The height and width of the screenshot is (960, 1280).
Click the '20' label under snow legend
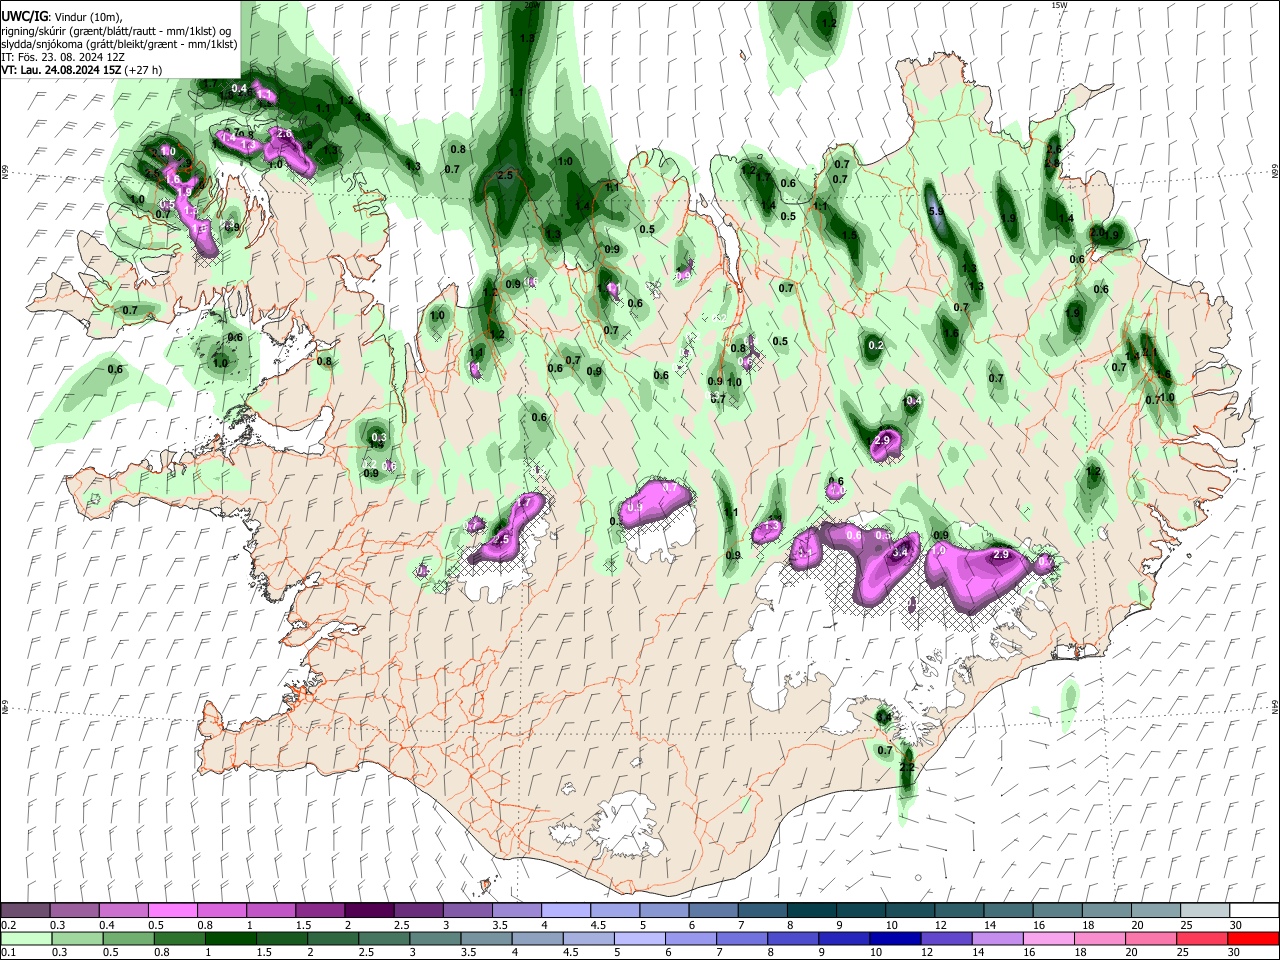click(x=1137, y=925)
